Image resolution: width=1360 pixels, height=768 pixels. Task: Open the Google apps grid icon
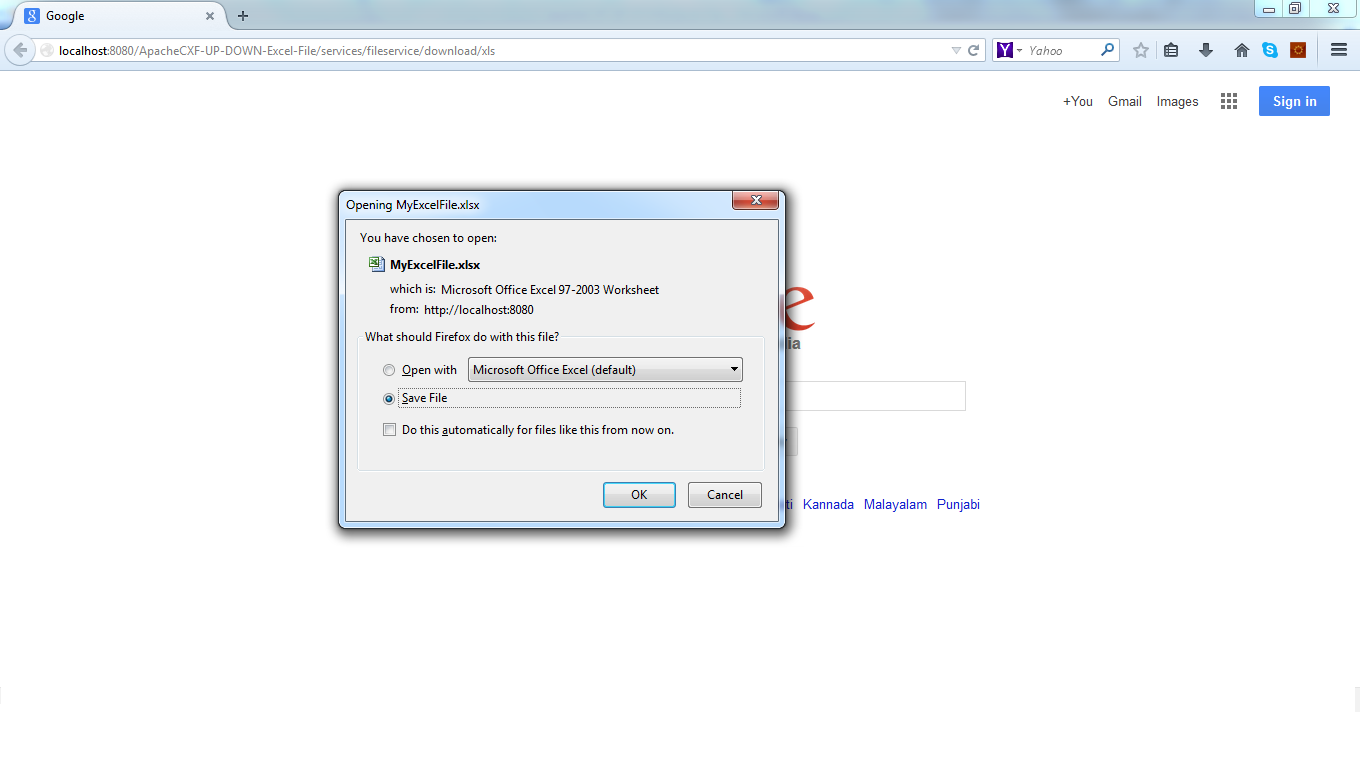(1229, 101)
